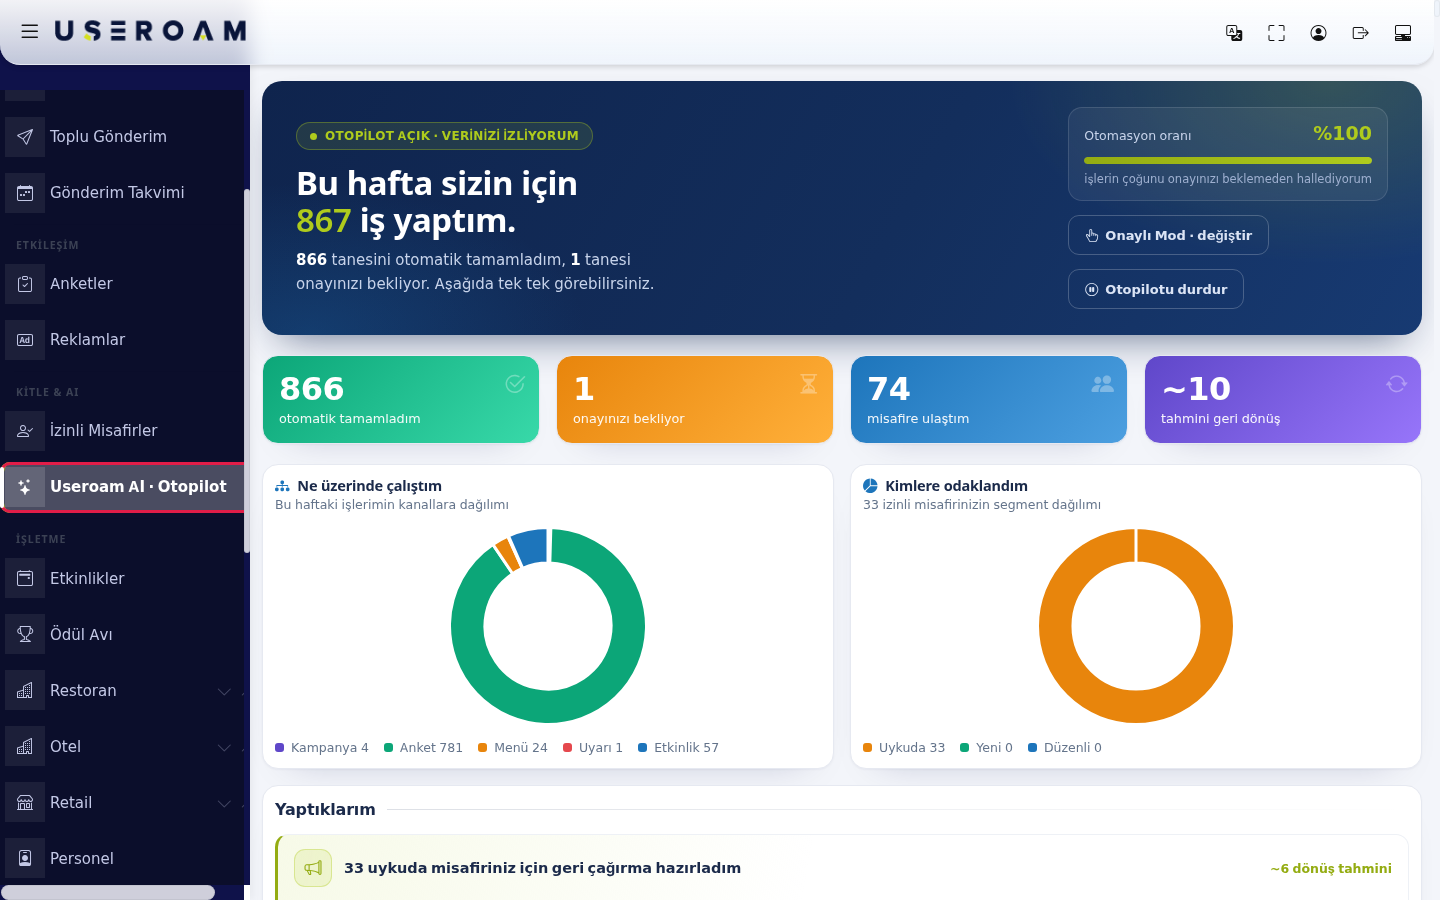The width and height of the screenshot is (1440, 900).
Task: Click the Useroam AI sparkle icon
Action: 25,487
